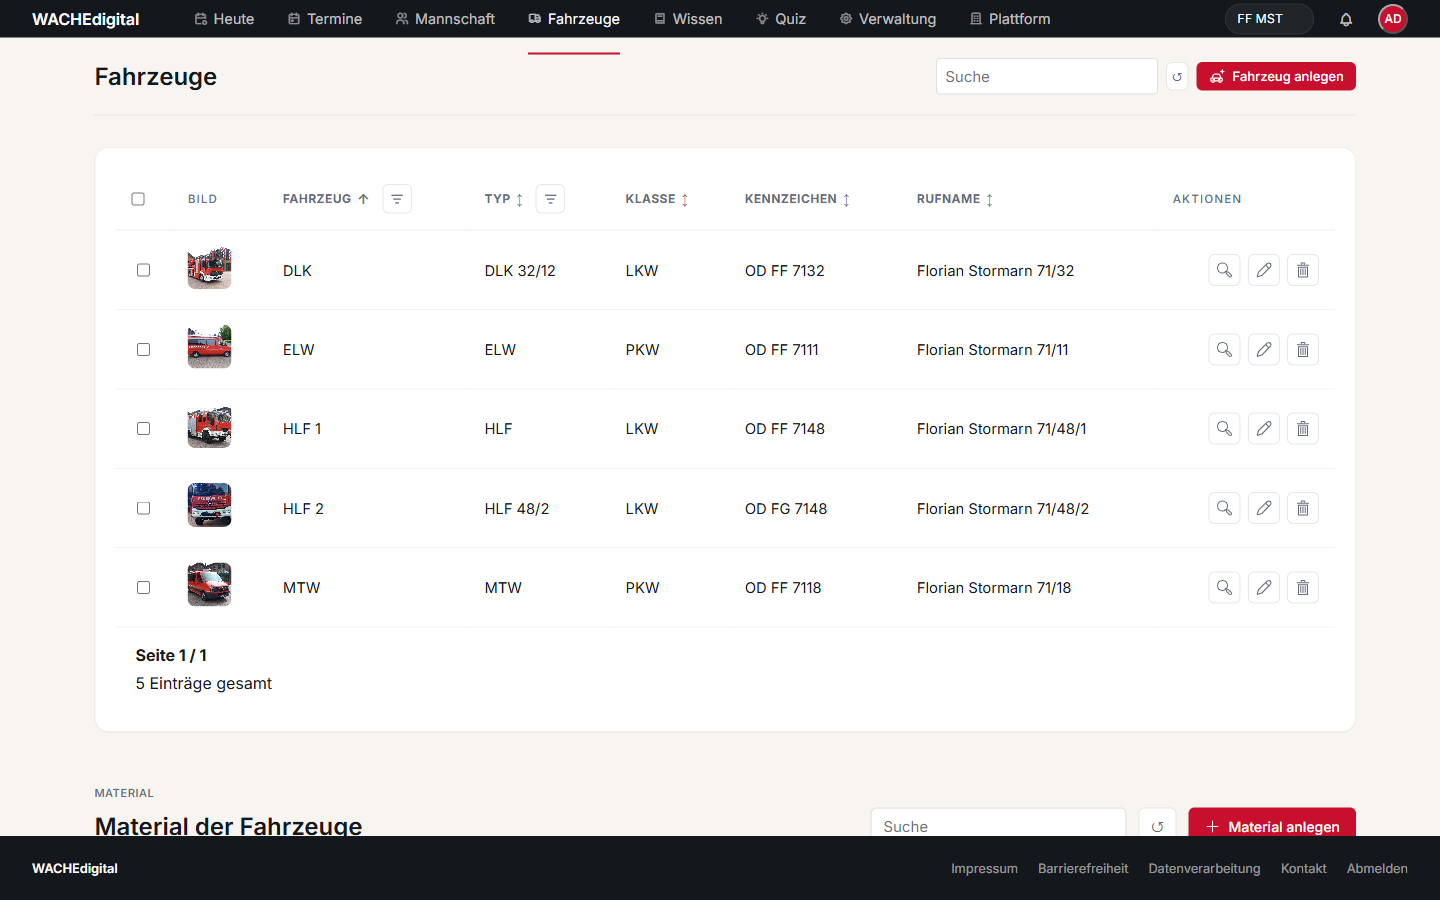Go to the Mannschaft menu
The image size is (1440, 900).
coord(445,19)
